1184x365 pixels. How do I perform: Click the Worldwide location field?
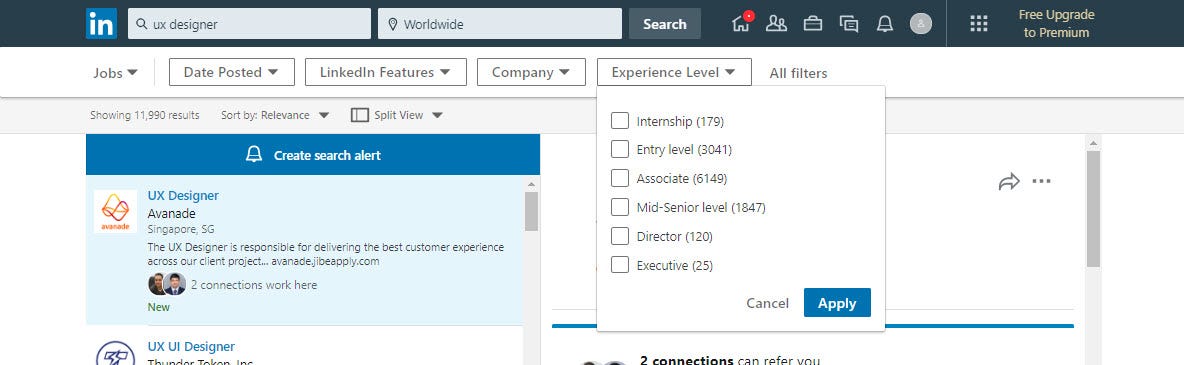tap(500, 23)
